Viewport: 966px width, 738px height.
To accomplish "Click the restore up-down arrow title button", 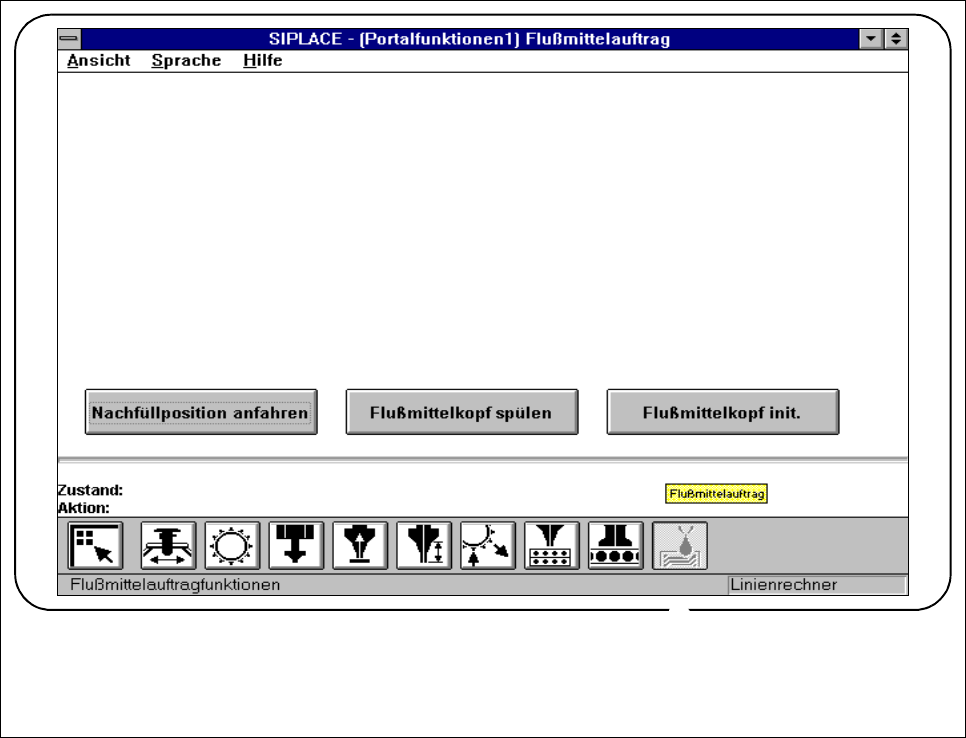I will [896, 39].
